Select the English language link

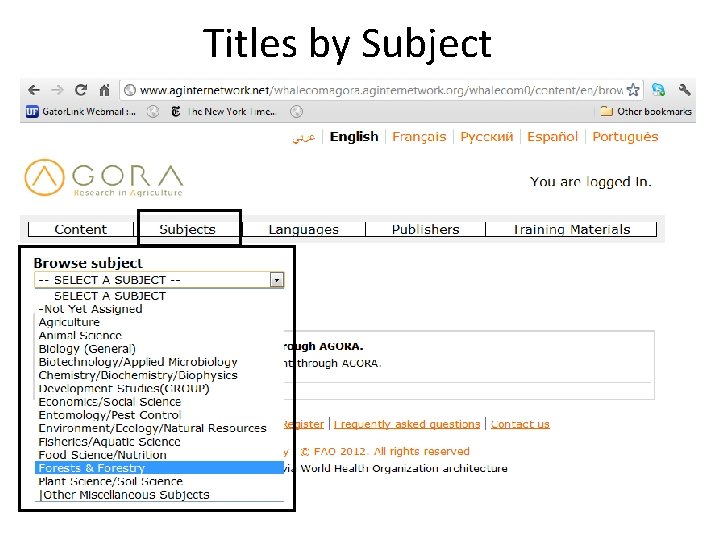pos(354,136)
